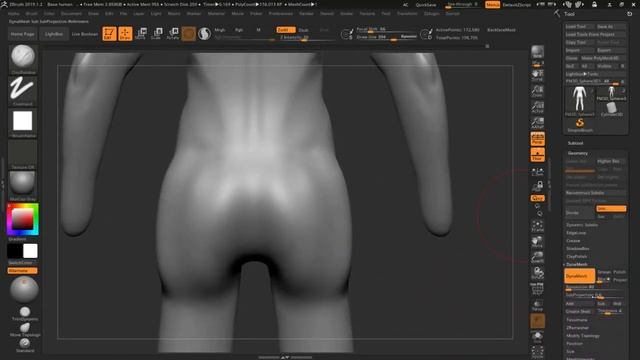Open the Alpha menu
640x360 pixels.
pos(13,13)
